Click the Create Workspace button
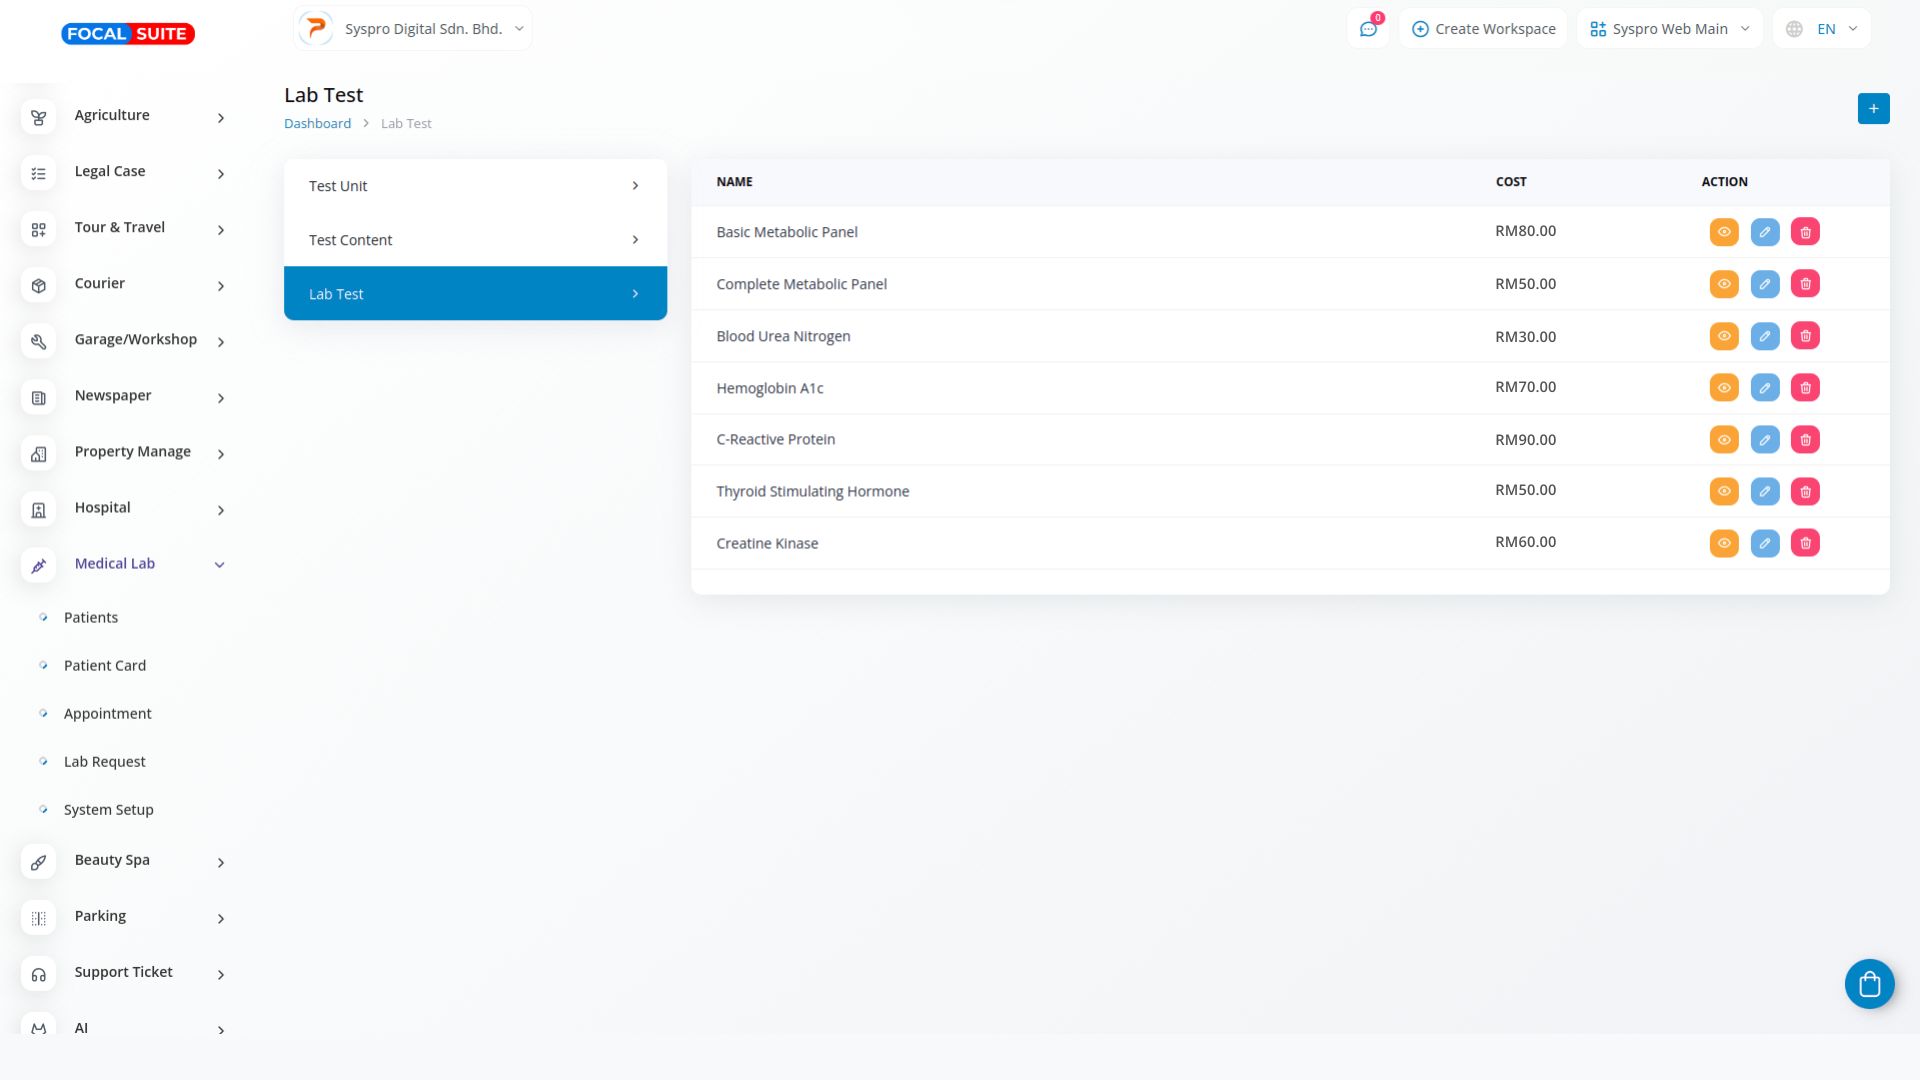 1483,29
